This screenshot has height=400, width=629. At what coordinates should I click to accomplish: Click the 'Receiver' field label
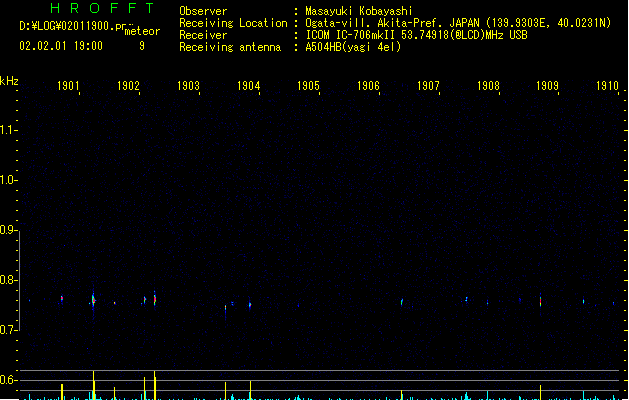click(203, 35)
